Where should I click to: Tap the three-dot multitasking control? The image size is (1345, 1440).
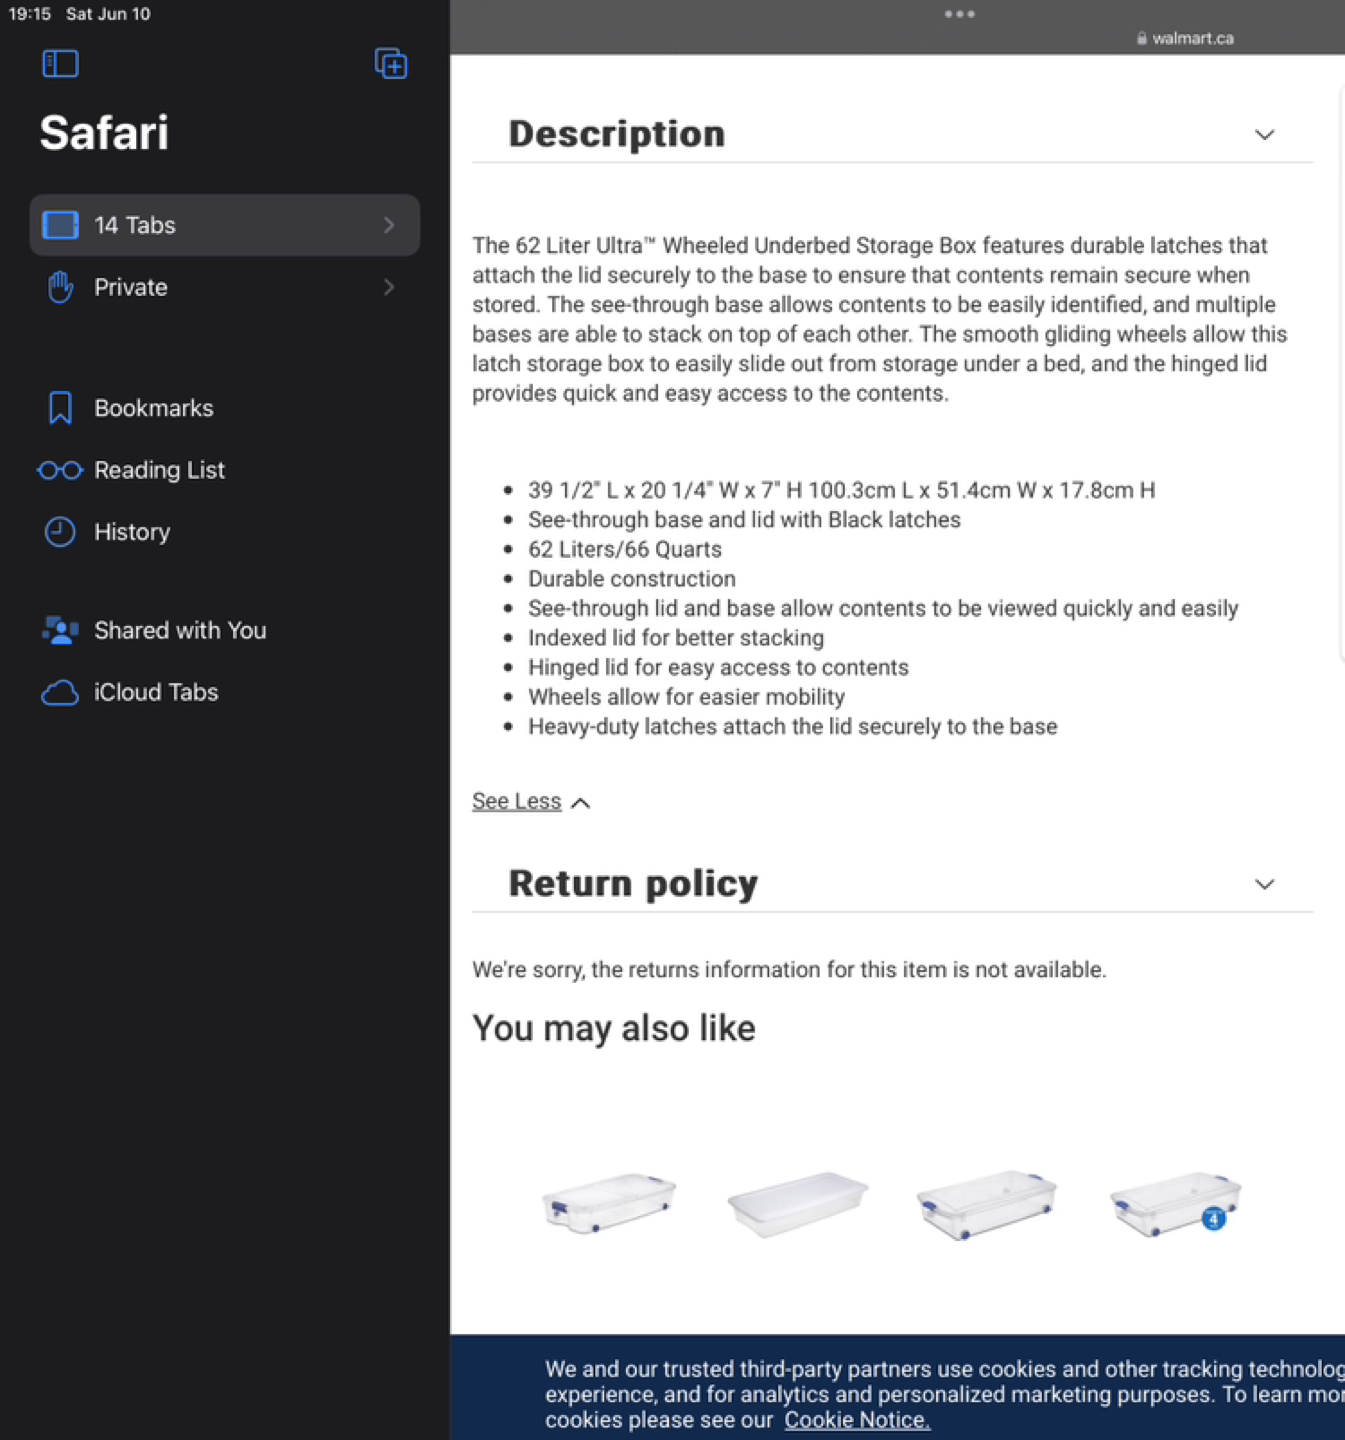[959, 14]
